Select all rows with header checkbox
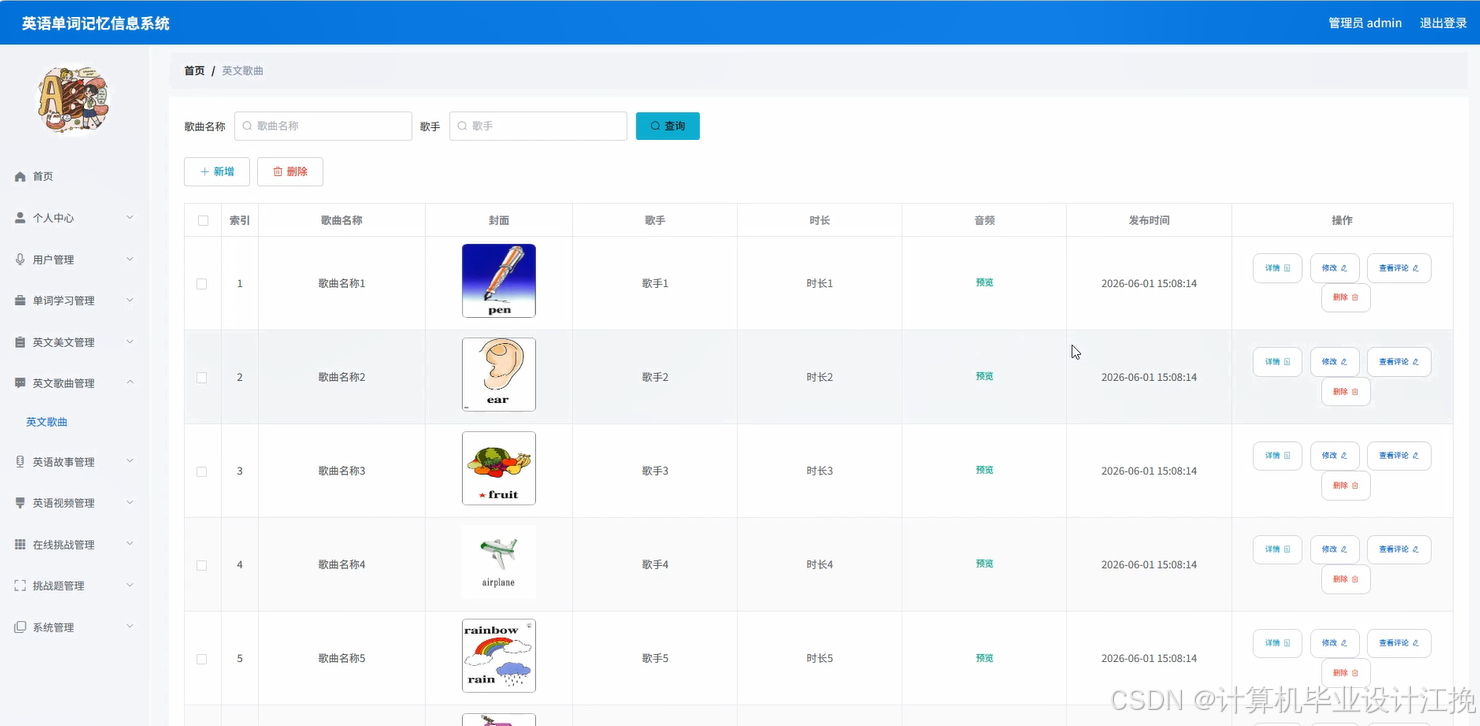 [203, 220]
